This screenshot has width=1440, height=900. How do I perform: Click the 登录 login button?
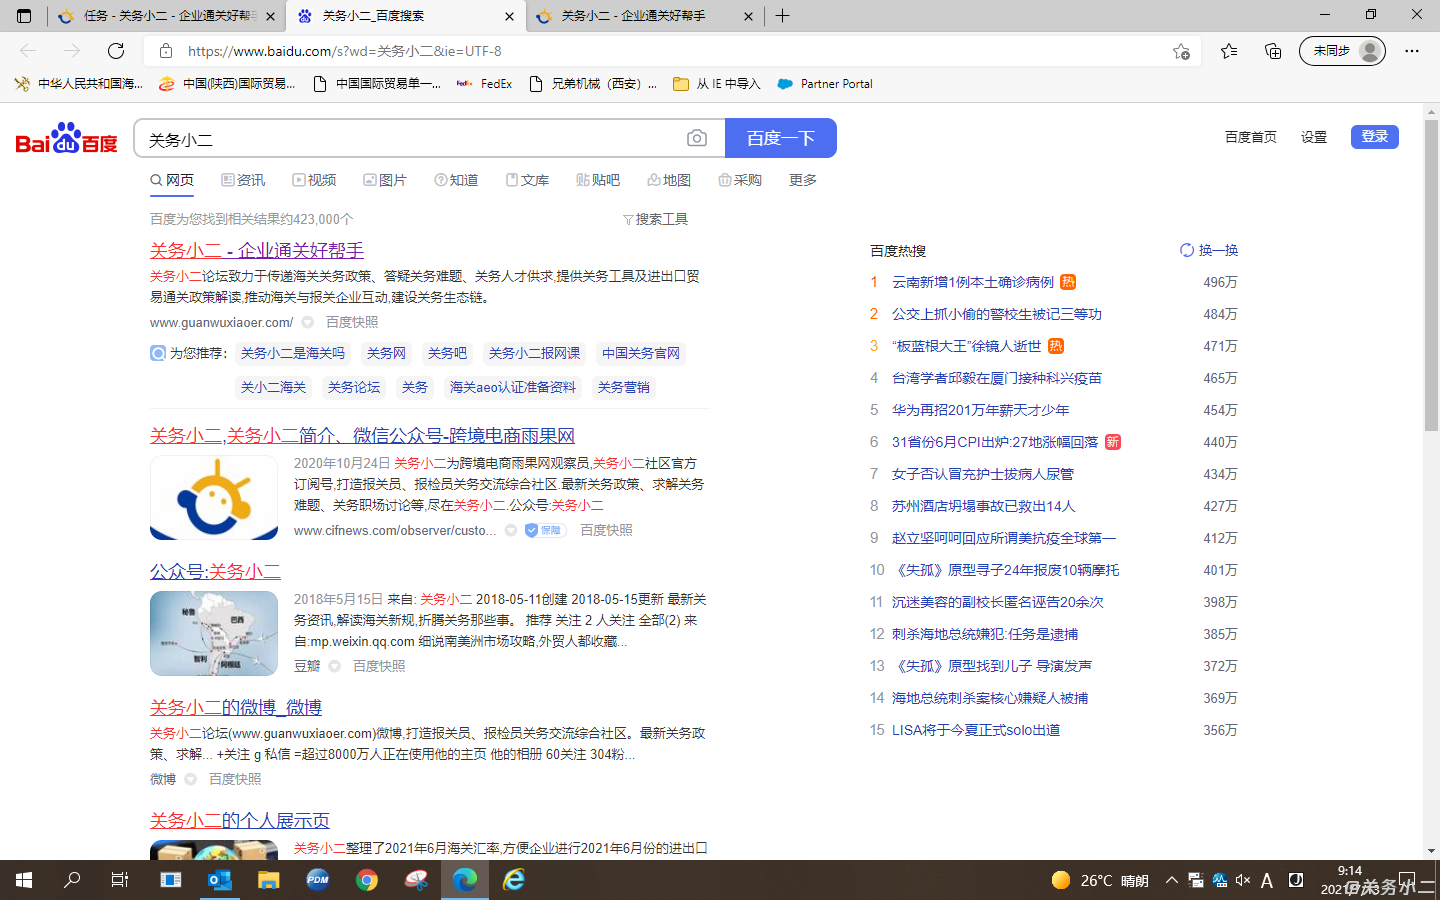click(1375, 137)
